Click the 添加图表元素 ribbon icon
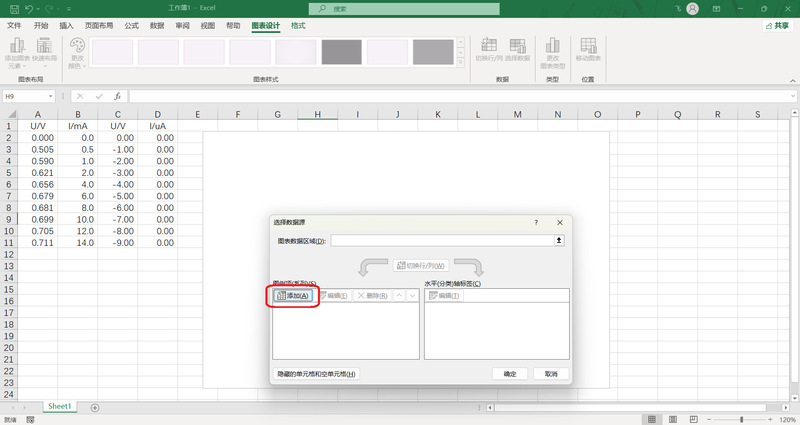 17,53
